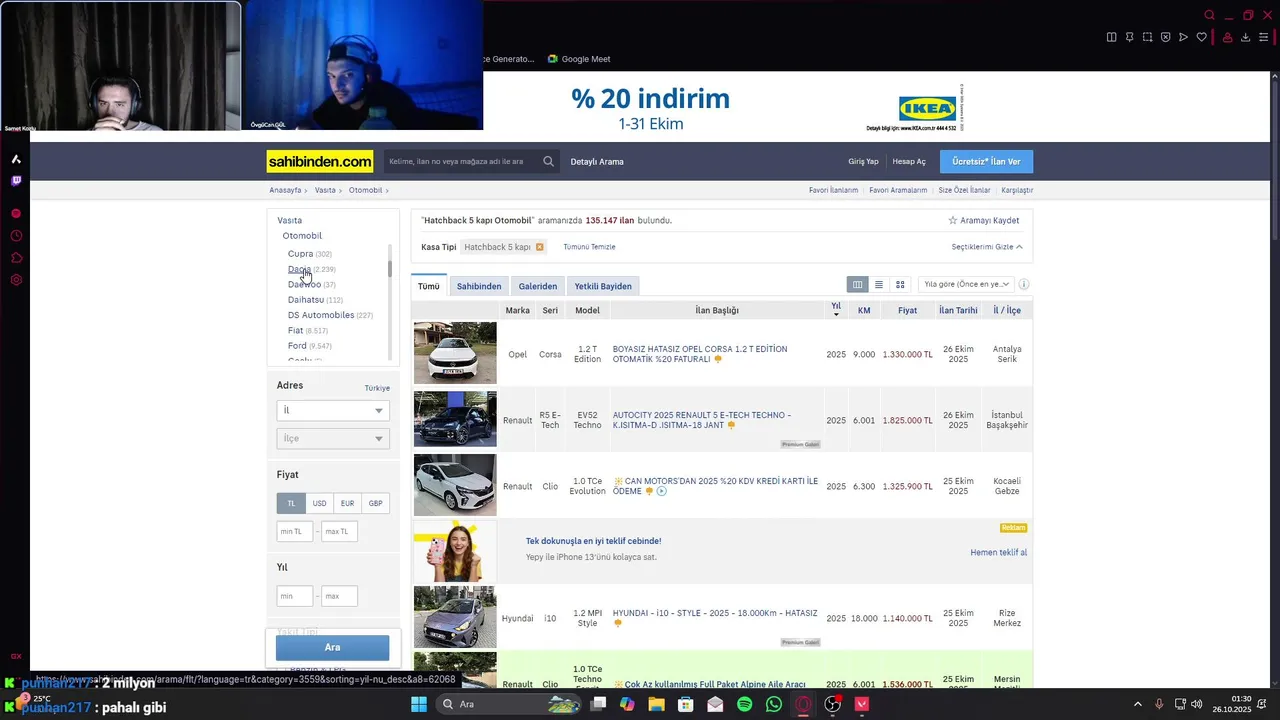Select the Tümü tab
Screen dimensions: 1280x720
point(429,286)
